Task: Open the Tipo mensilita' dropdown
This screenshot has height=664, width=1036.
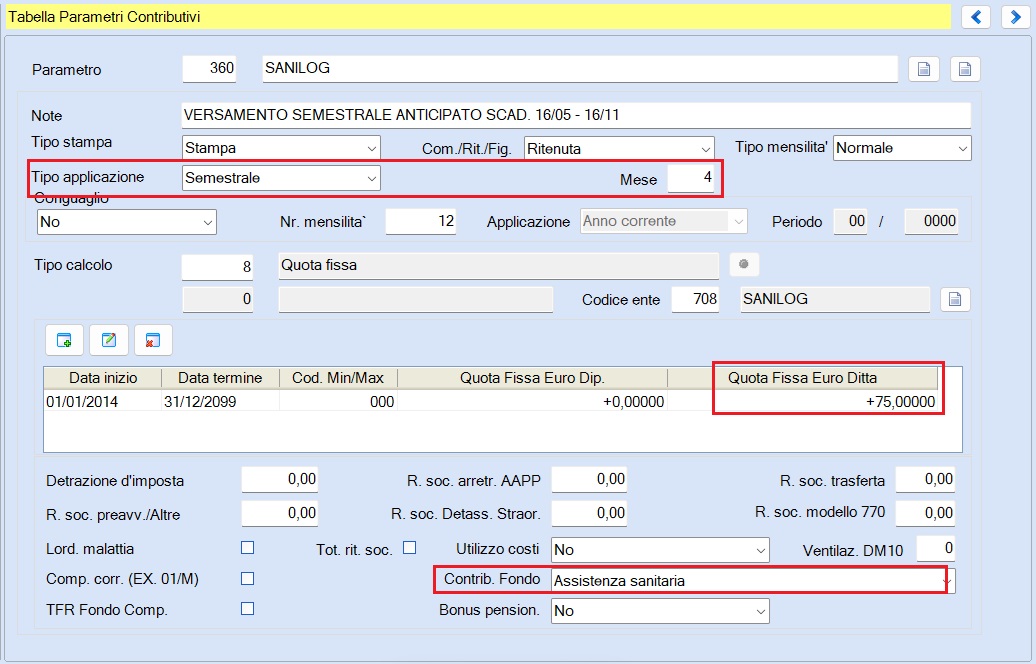Action: [x=902, y=148]
